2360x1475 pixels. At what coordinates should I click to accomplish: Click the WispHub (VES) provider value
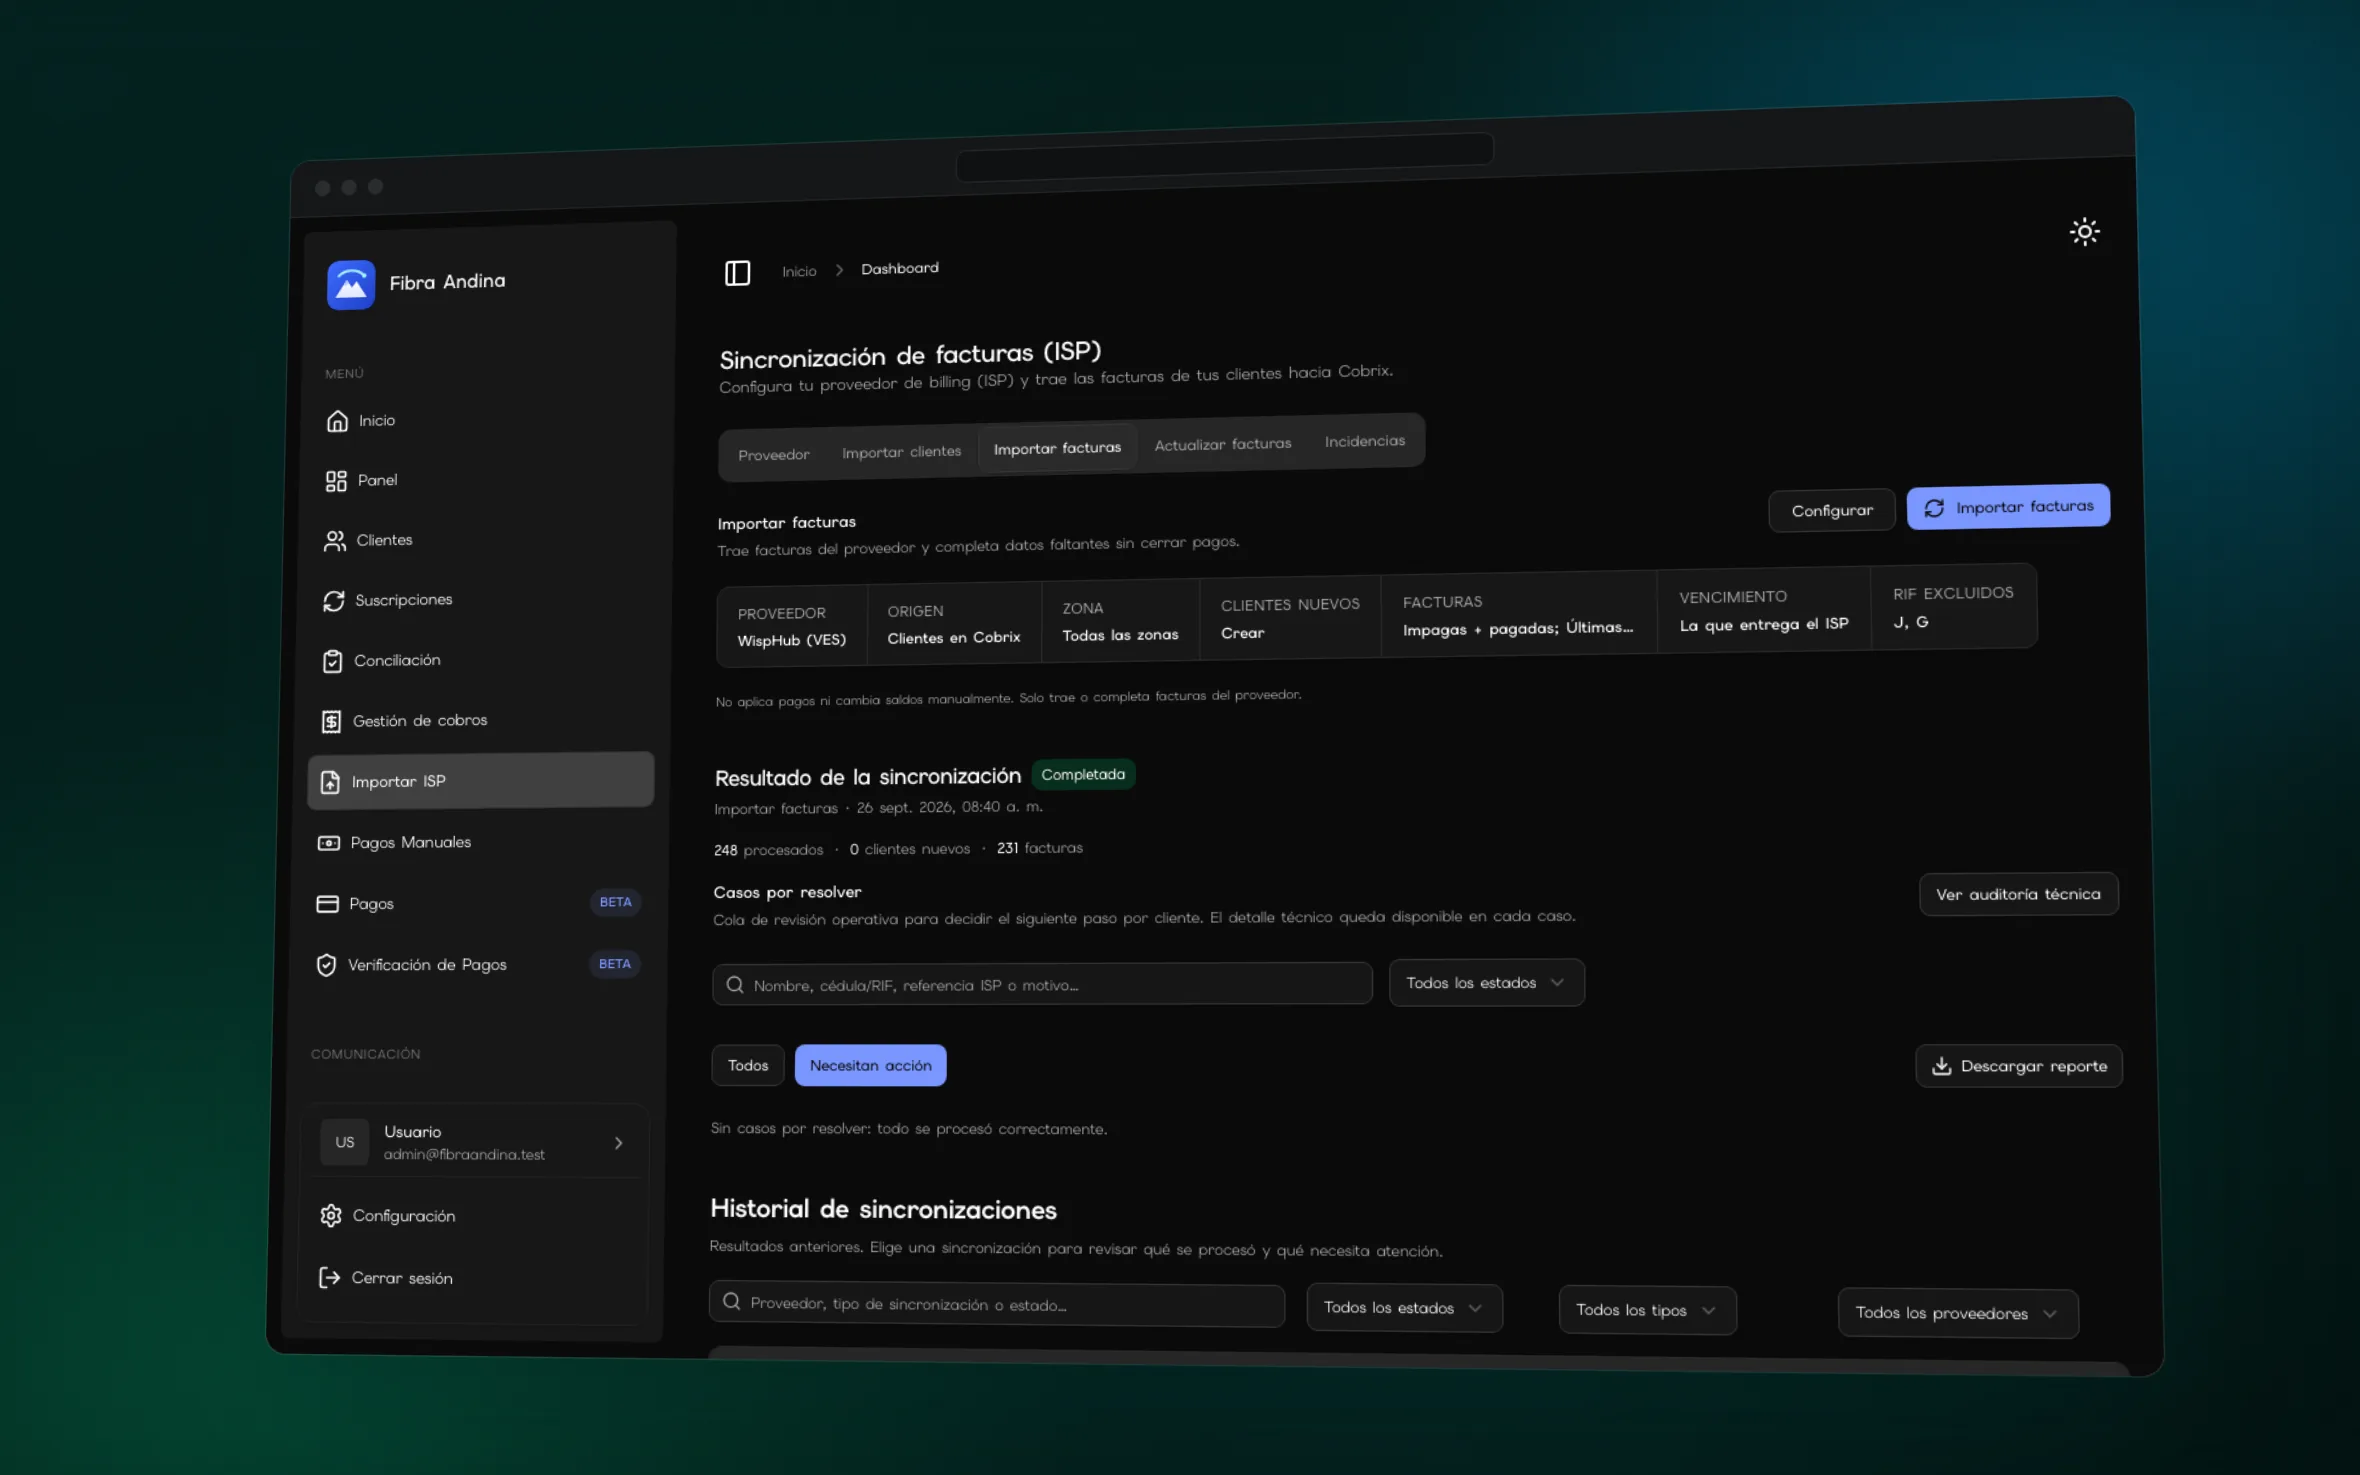coord(791,640)
